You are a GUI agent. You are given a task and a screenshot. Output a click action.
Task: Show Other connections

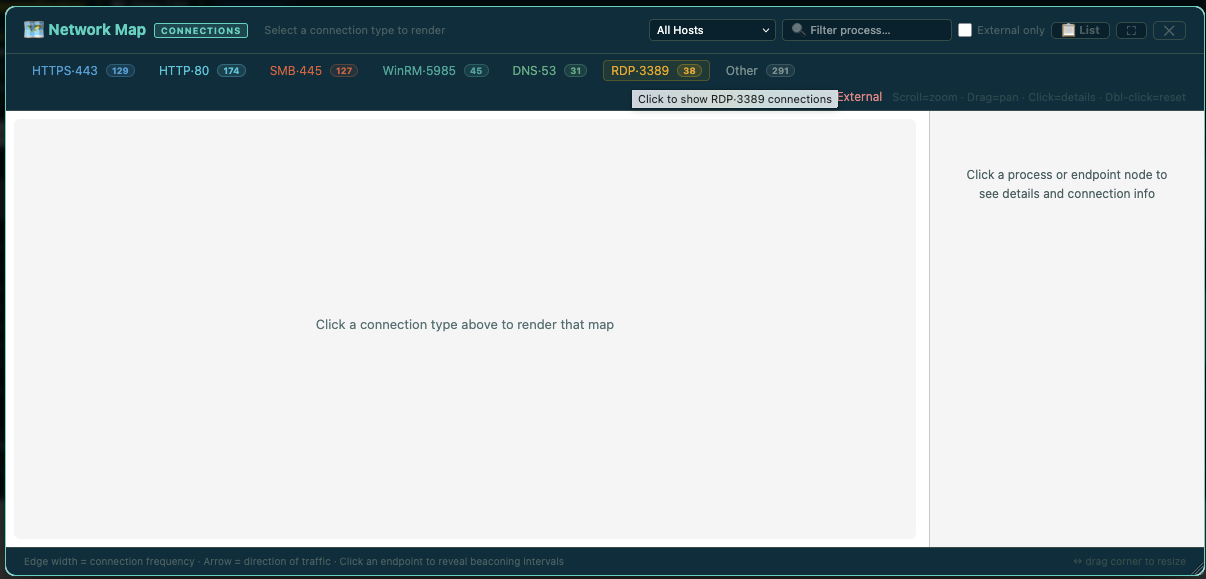(x=760, y=71)
